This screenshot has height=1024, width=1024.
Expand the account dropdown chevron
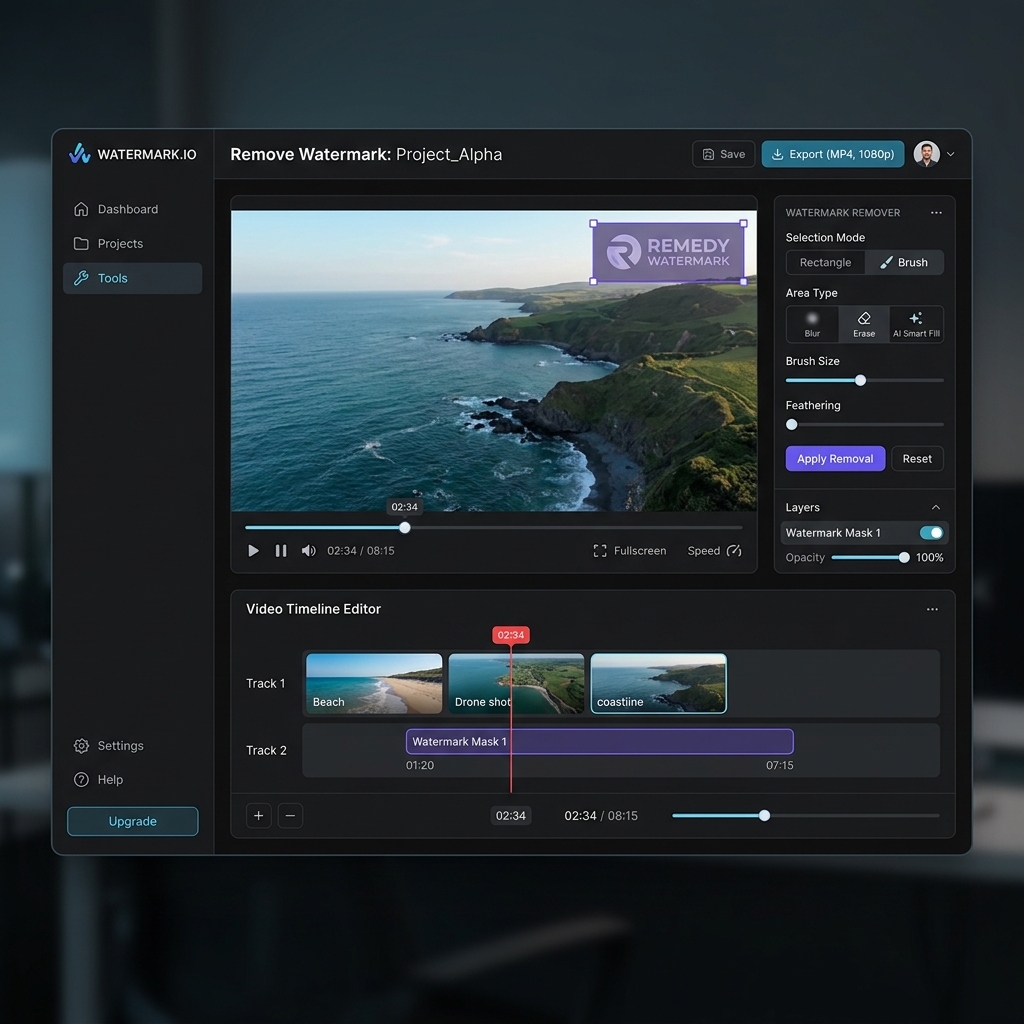[951, 155]
